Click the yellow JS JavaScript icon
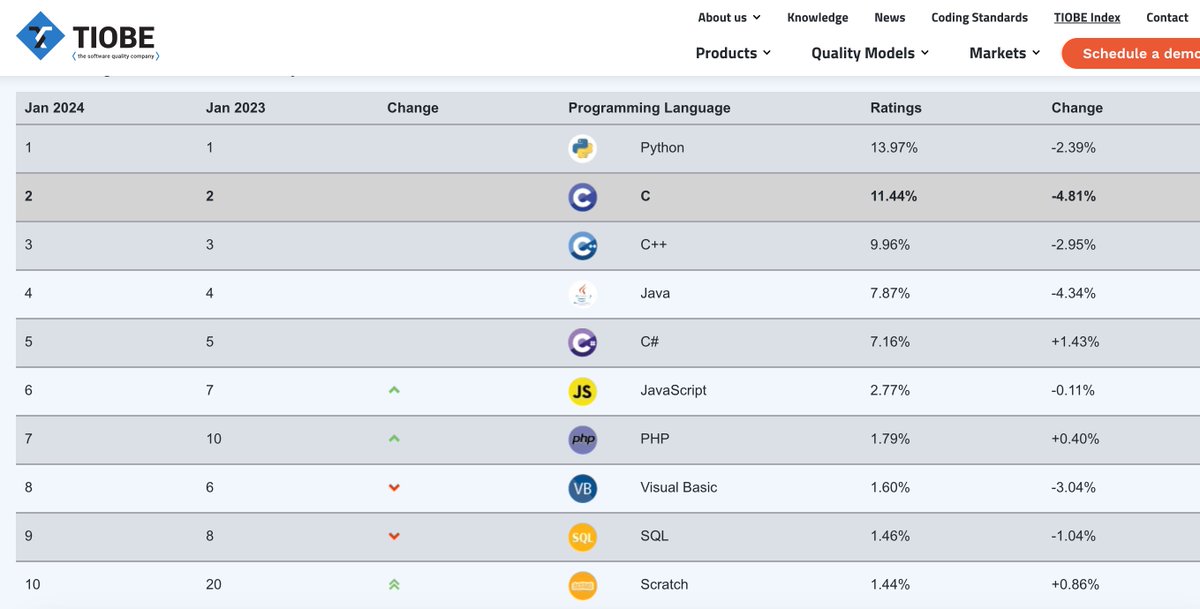The image size is (1200, 609). tap(582, 391)
